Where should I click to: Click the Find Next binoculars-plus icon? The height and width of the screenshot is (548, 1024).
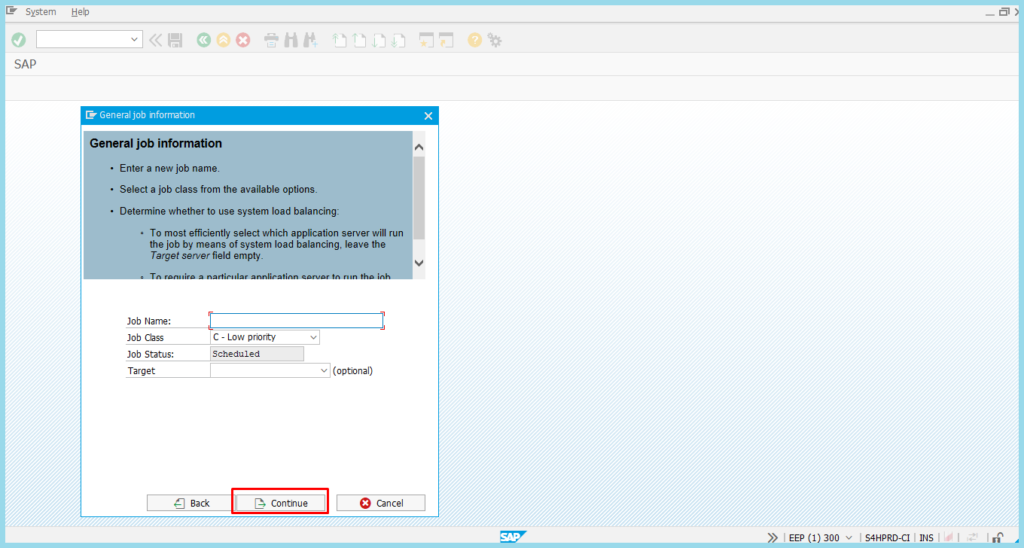(x=310, y=40)
